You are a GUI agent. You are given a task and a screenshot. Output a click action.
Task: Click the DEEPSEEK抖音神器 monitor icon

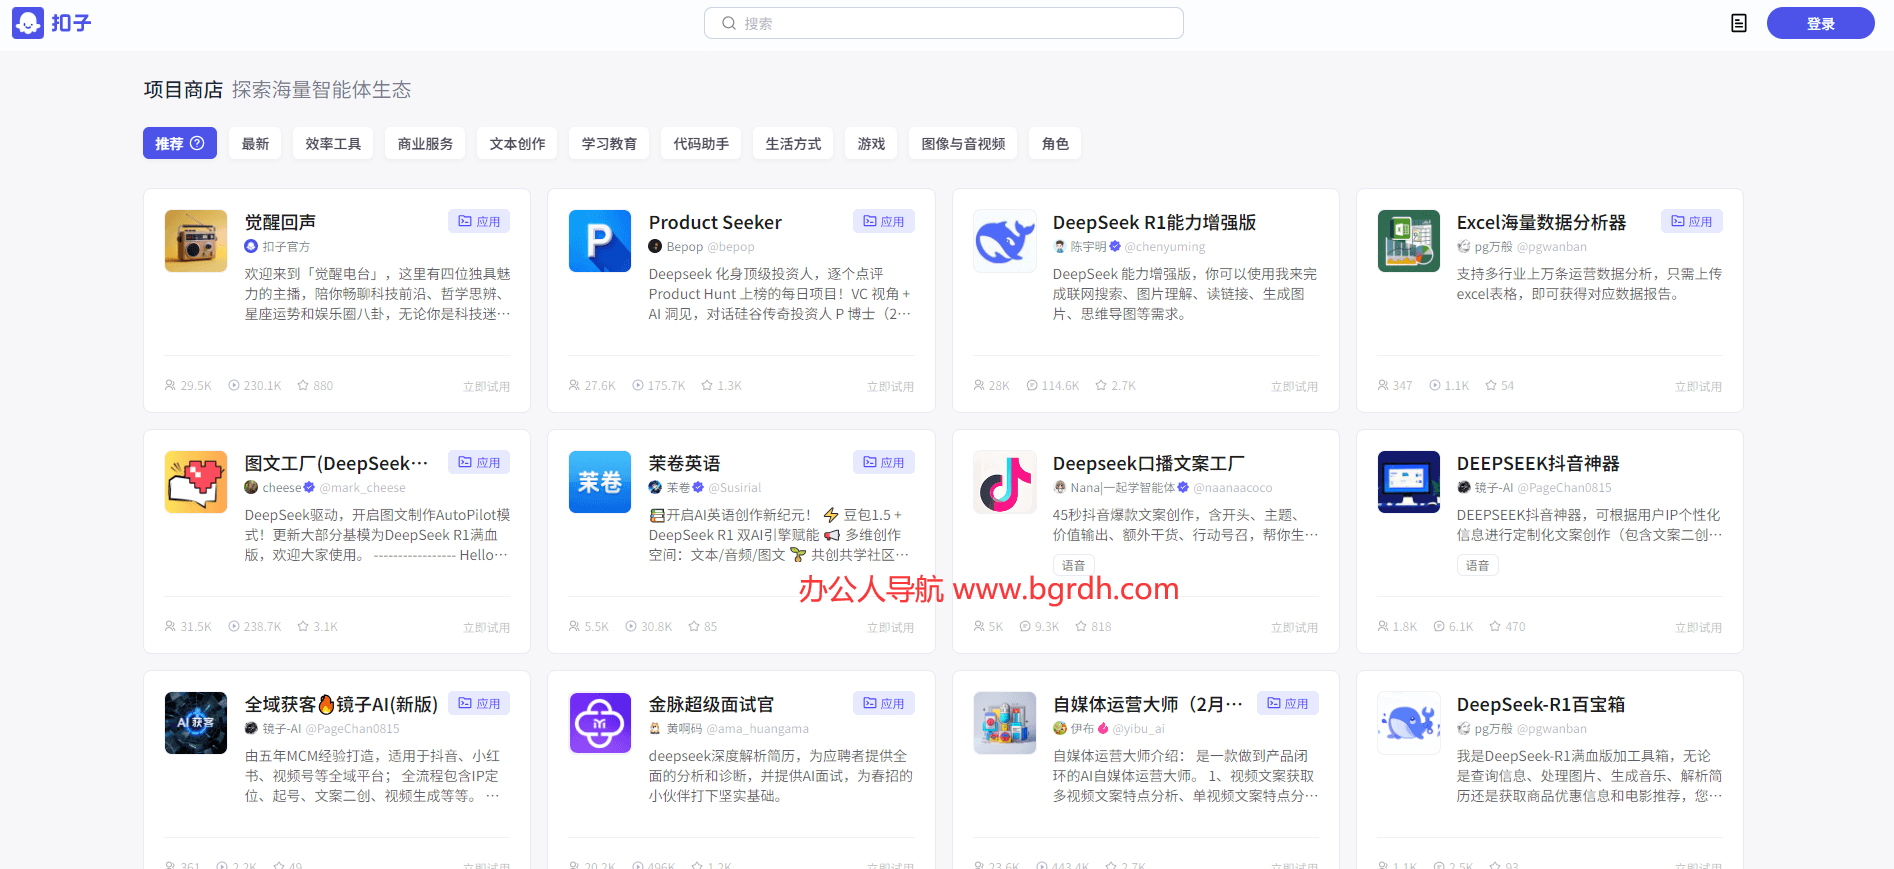coord(1409,482)
